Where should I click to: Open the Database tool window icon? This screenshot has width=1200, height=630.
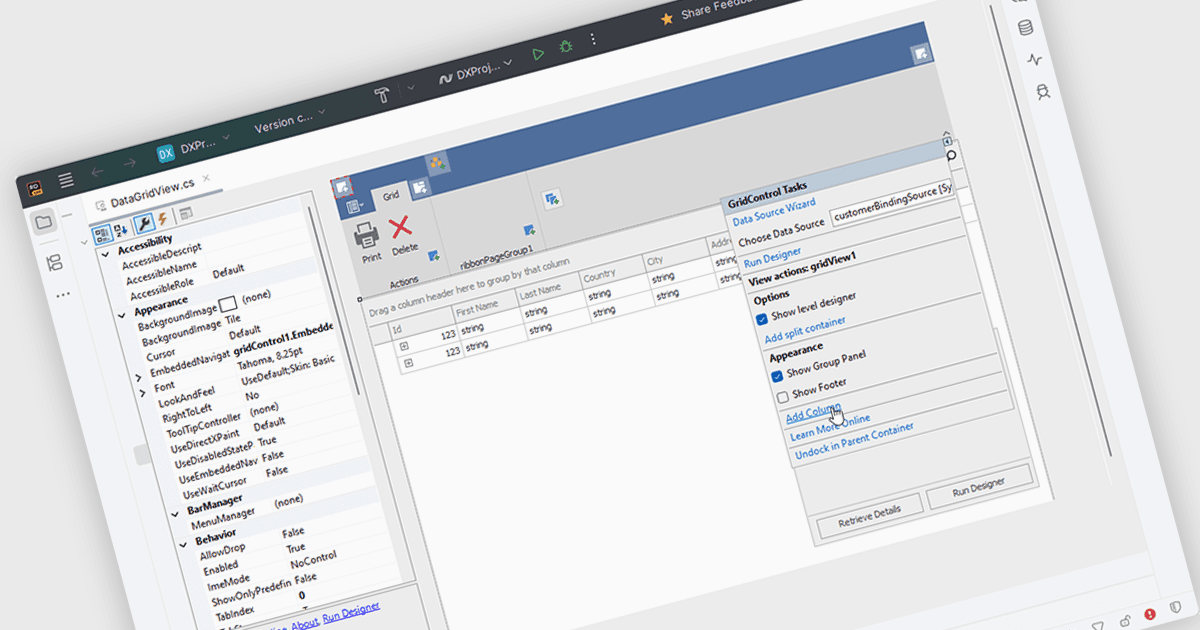1025,27
